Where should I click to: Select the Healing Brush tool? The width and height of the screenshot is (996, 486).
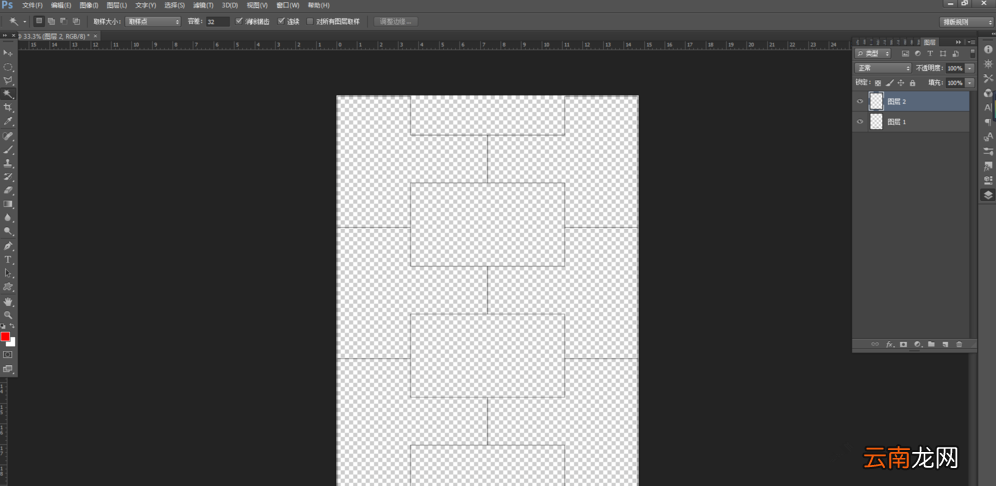[8, 136]
